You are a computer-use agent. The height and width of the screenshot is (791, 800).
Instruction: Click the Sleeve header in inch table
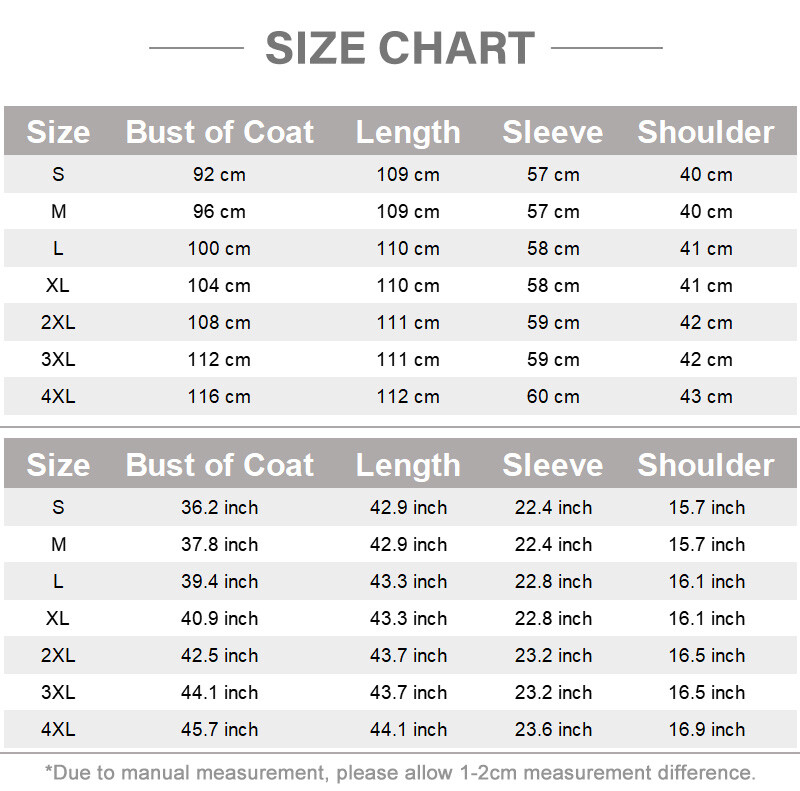(x=553, y=465)
